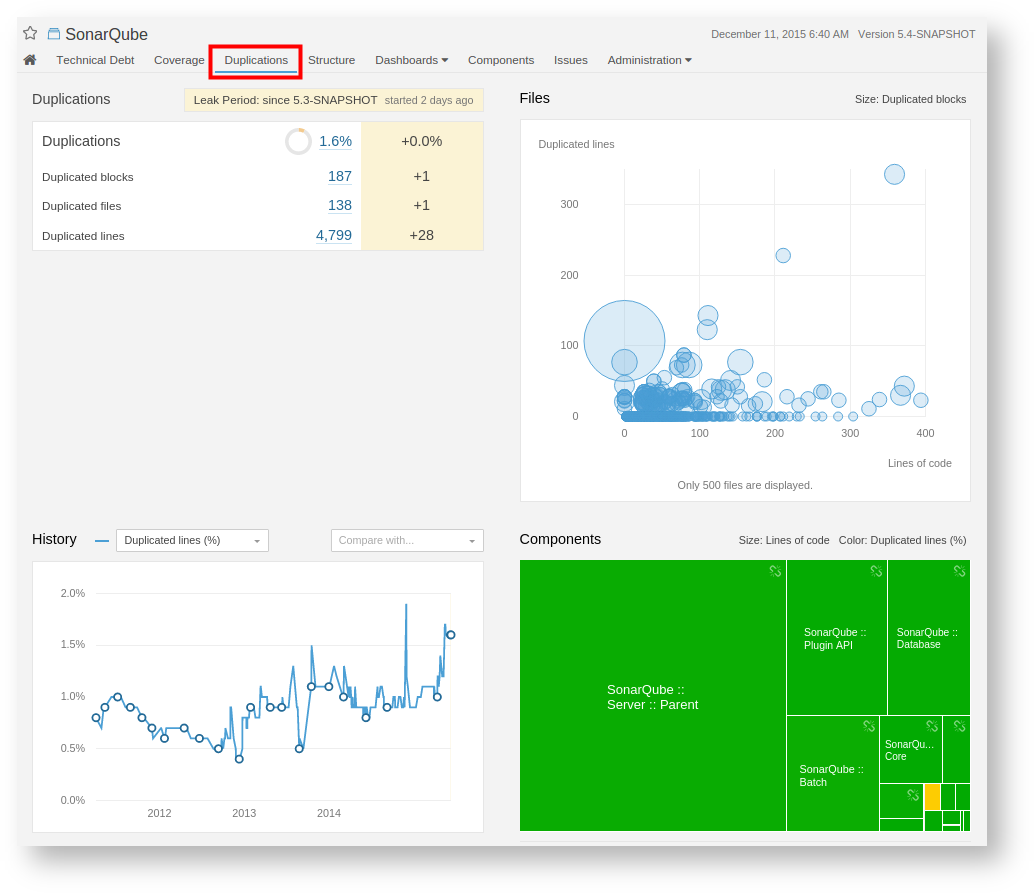Screen dimensions: 1035x894
Task: Expand the Administration dropdown menu
Action: coord(650,60)
